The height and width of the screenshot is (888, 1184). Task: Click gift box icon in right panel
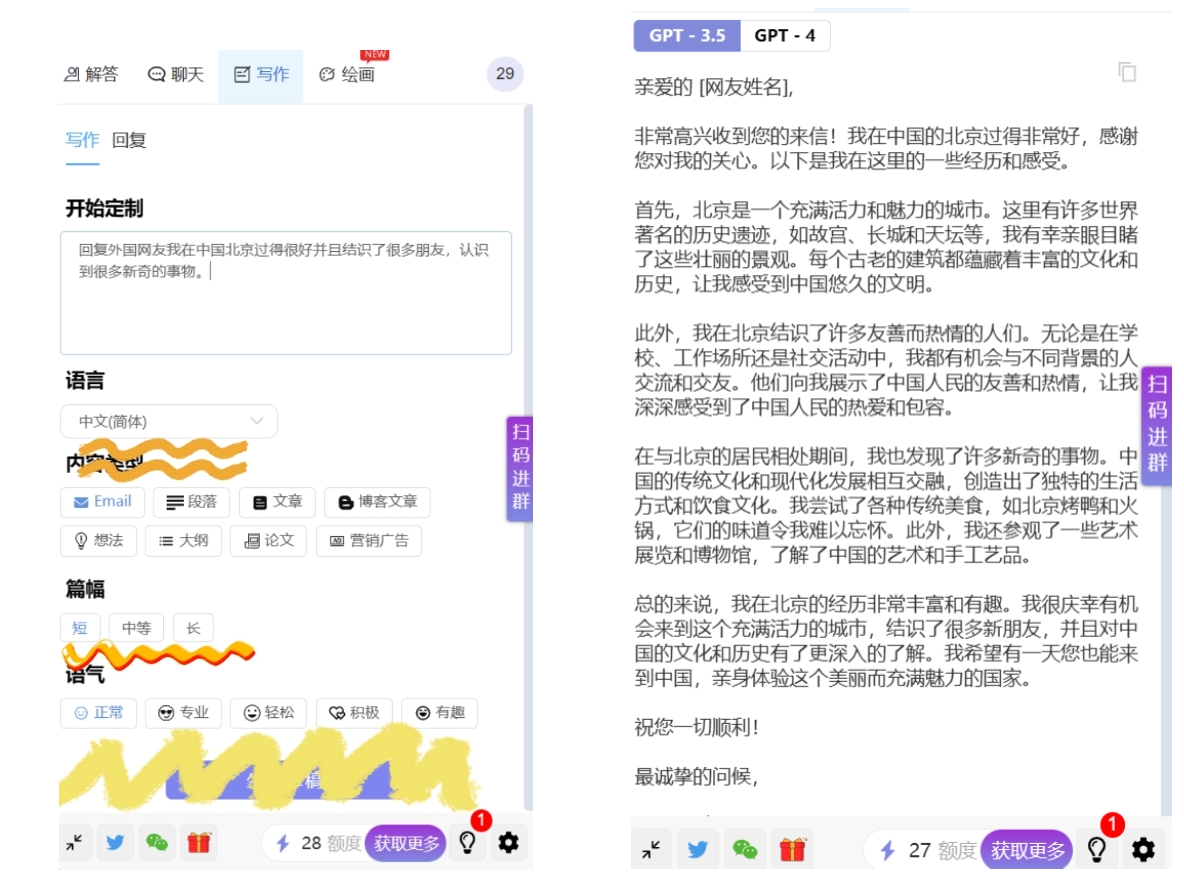coord(792,850)
